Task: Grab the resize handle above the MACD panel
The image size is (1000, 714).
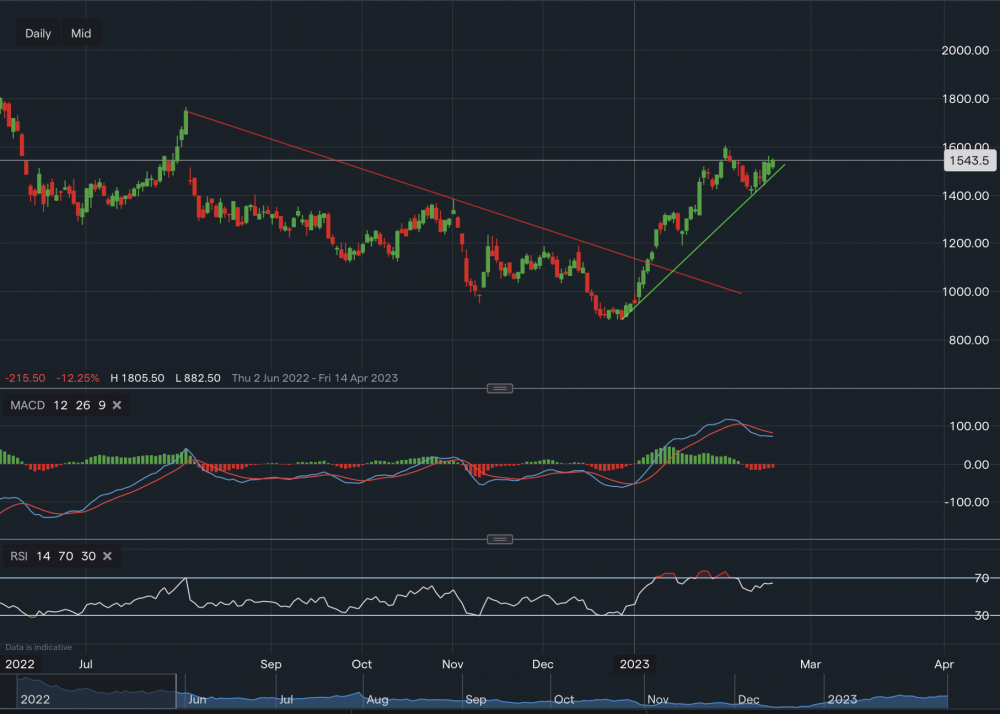Action: [500, 388]
